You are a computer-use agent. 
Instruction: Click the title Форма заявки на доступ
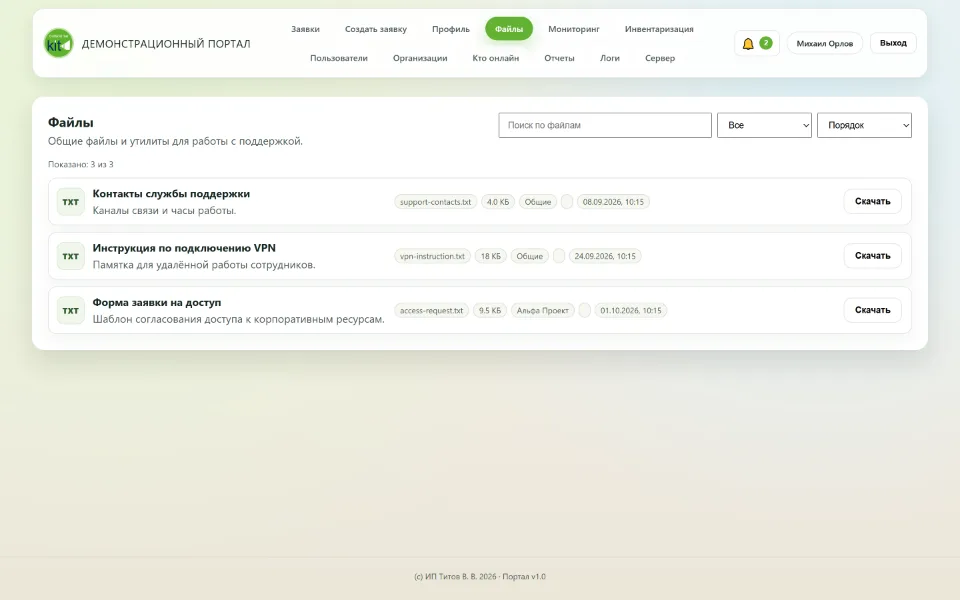(157, 302)
